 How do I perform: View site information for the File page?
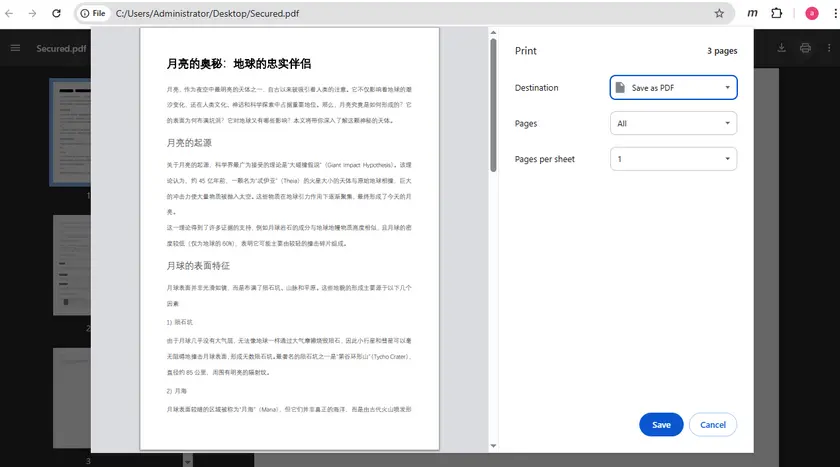point(93,13)
